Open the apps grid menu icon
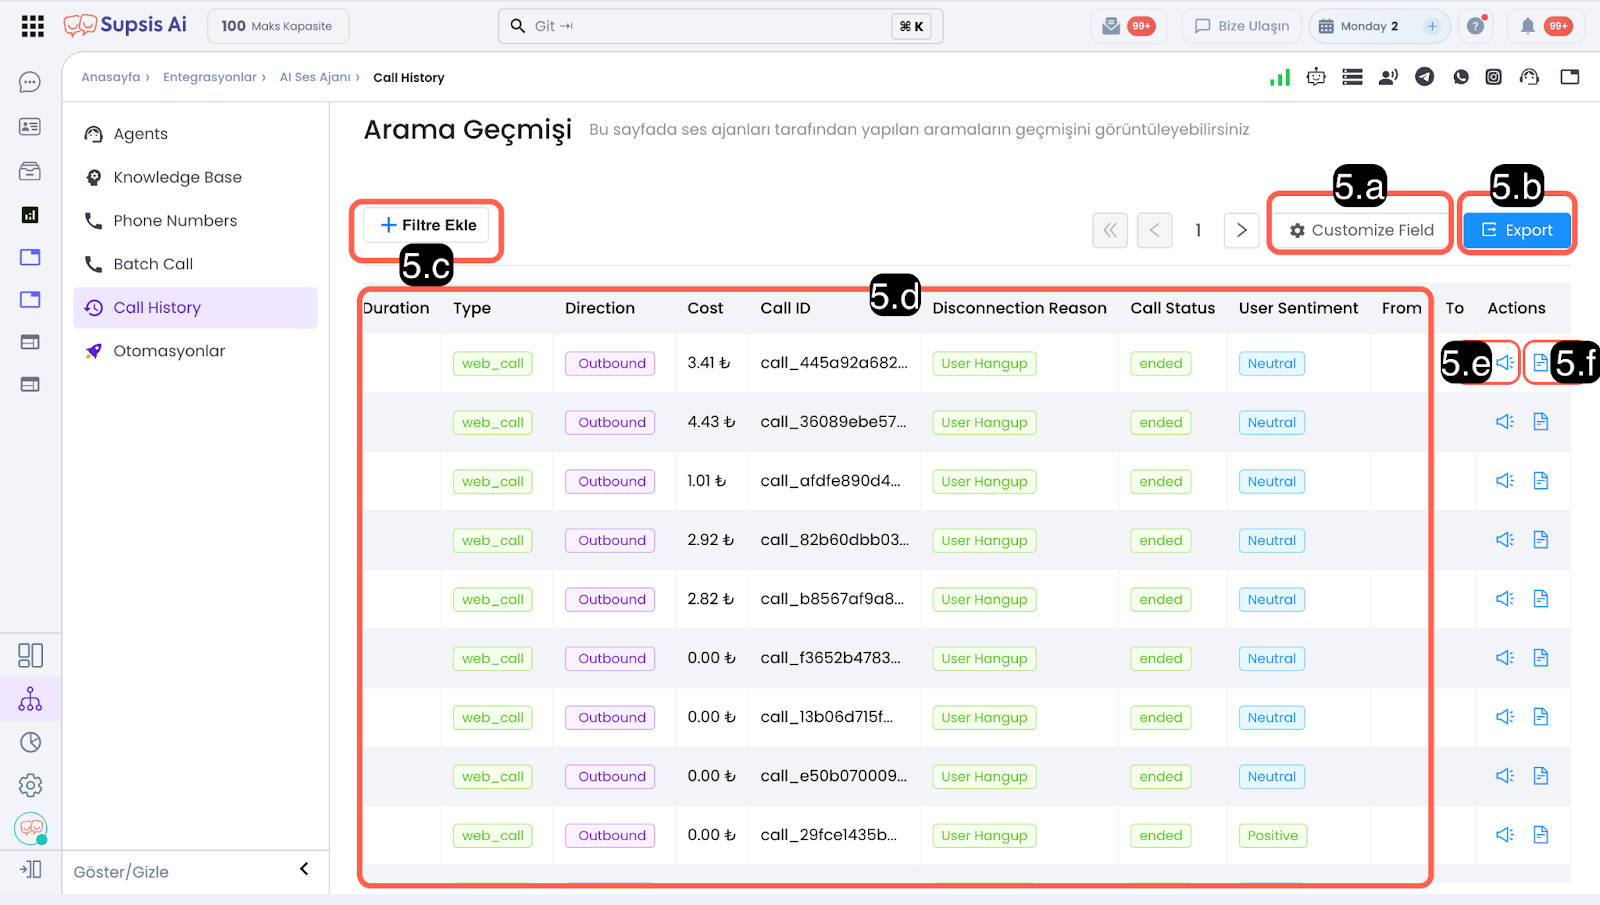1600x905 pixels. click(32, 26)
